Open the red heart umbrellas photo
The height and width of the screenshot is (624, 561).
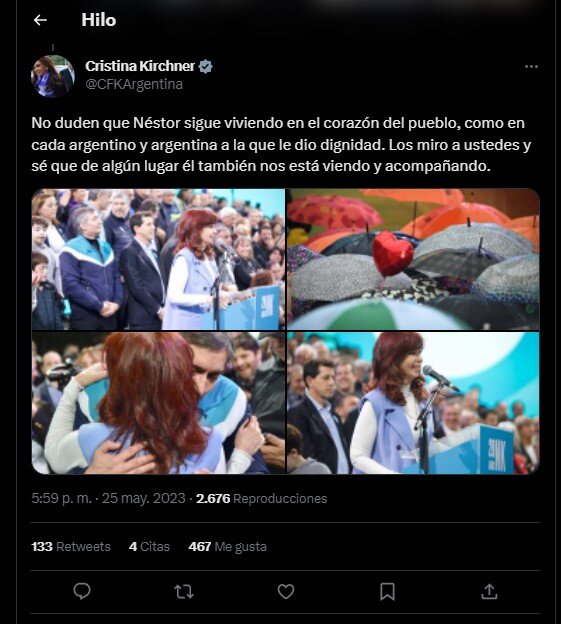[x=413, y=259]
